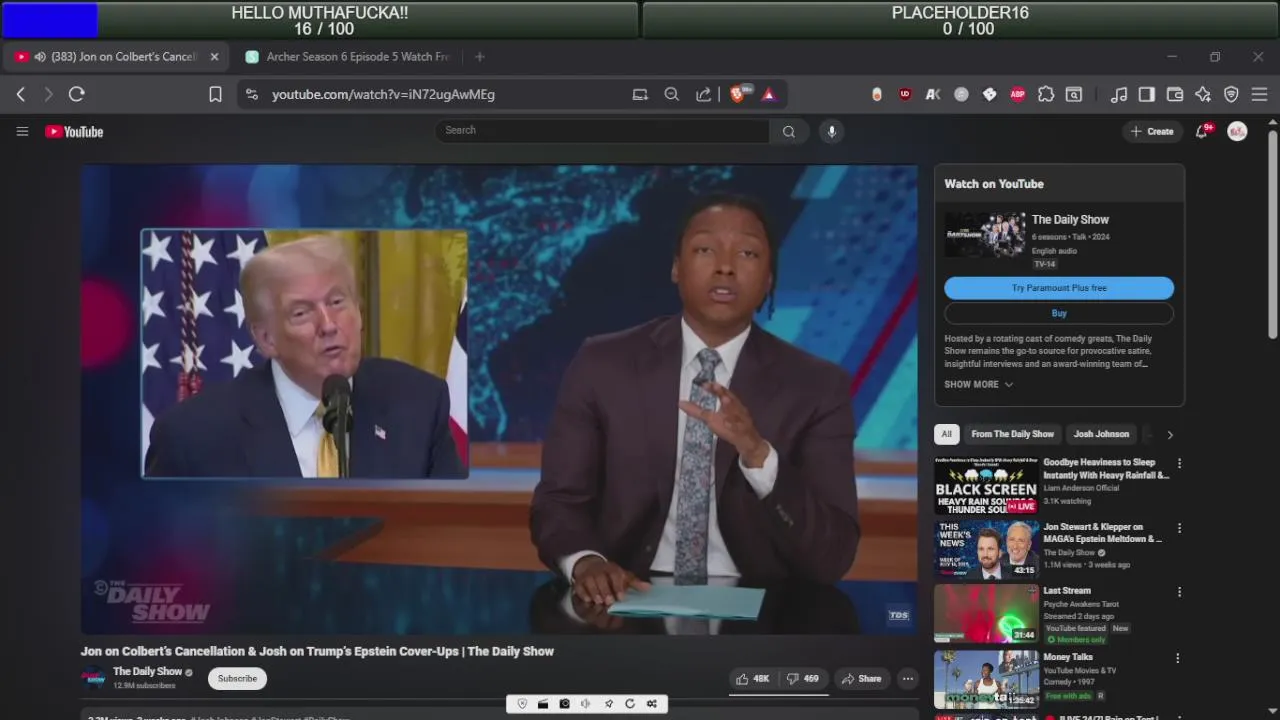Select From The Daily Show chip
The image size is (1280, 720).
pos(1012,434)
